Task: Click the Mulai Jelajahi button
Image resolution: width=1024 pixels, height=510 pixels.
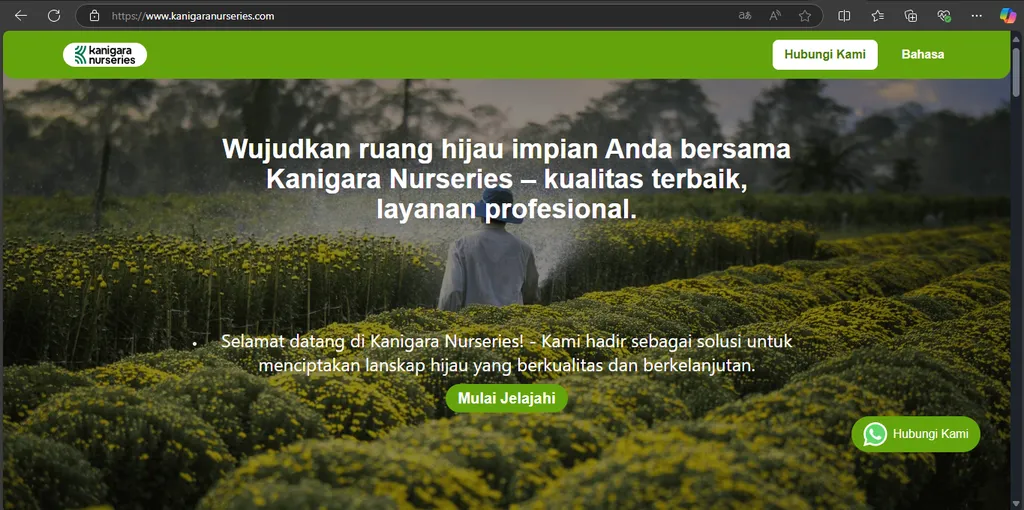Action: click(507, 398)
